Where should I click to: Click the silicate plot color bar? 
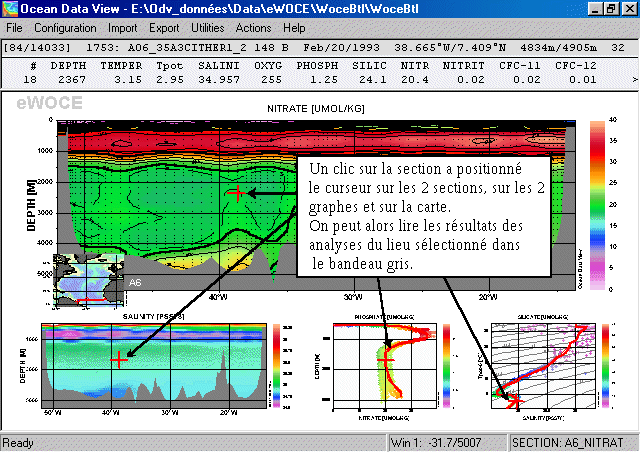coord(605,366)
